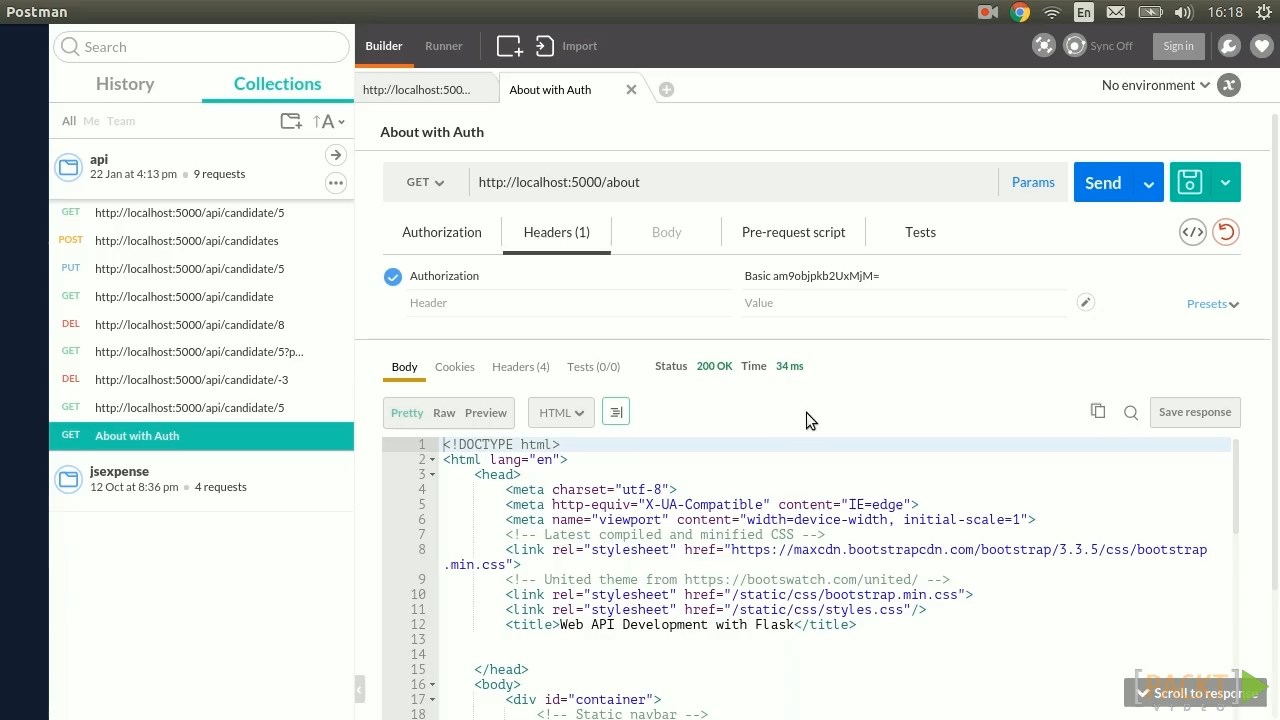Toggle Sync Off status button

(1100, 46)
